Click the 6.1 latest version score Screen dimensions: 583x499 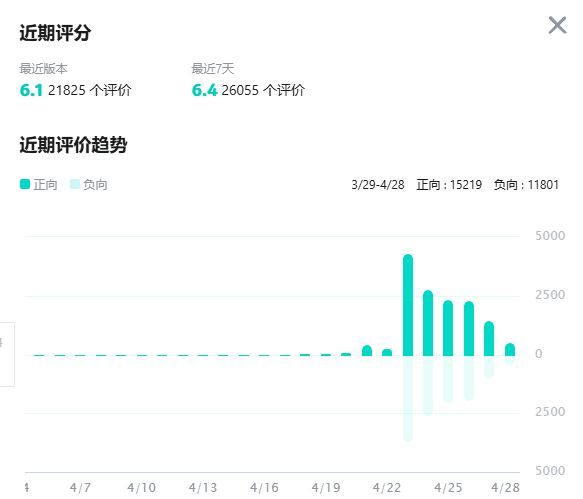[31, 90]
